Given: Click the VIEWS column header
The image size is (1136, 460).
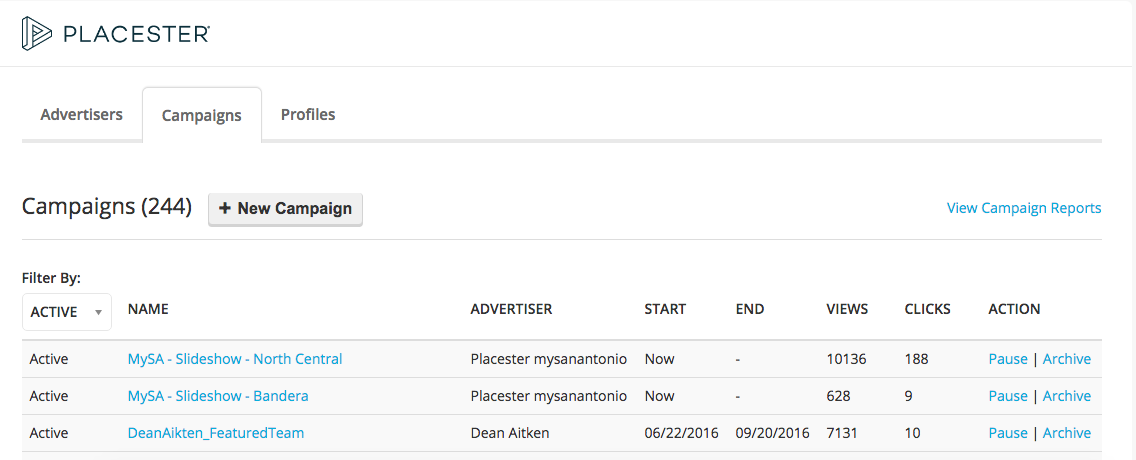Looking at the screenshot, I should coord(847,309).
